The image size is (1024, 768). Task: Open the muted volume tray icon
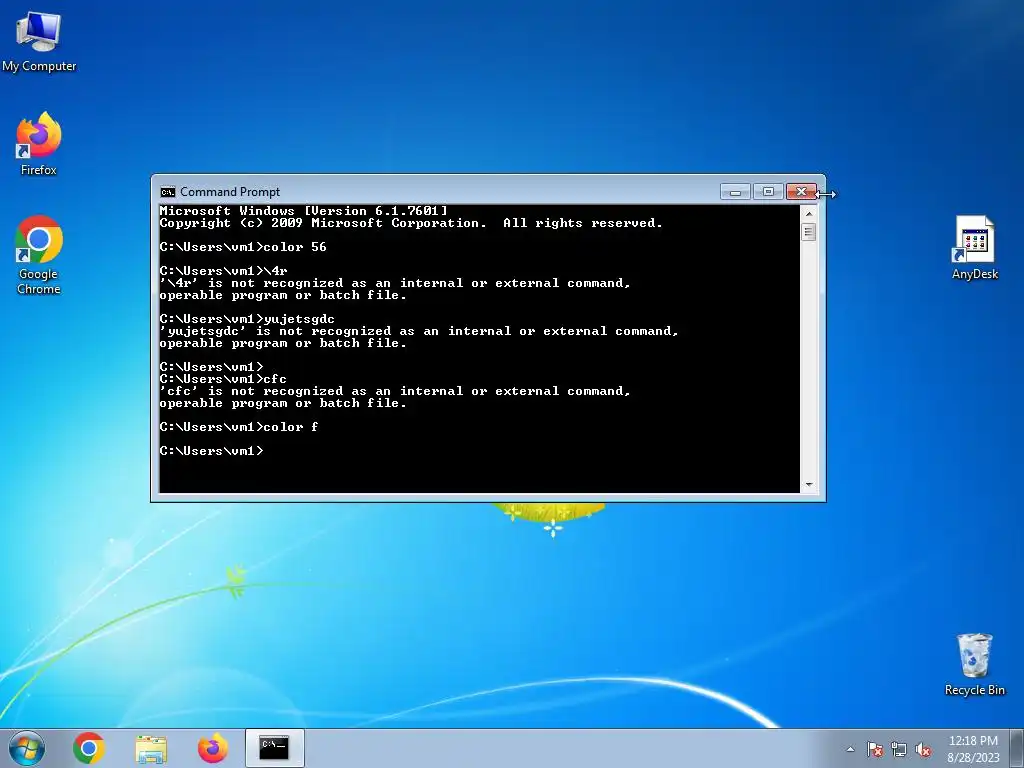[923, 749]
